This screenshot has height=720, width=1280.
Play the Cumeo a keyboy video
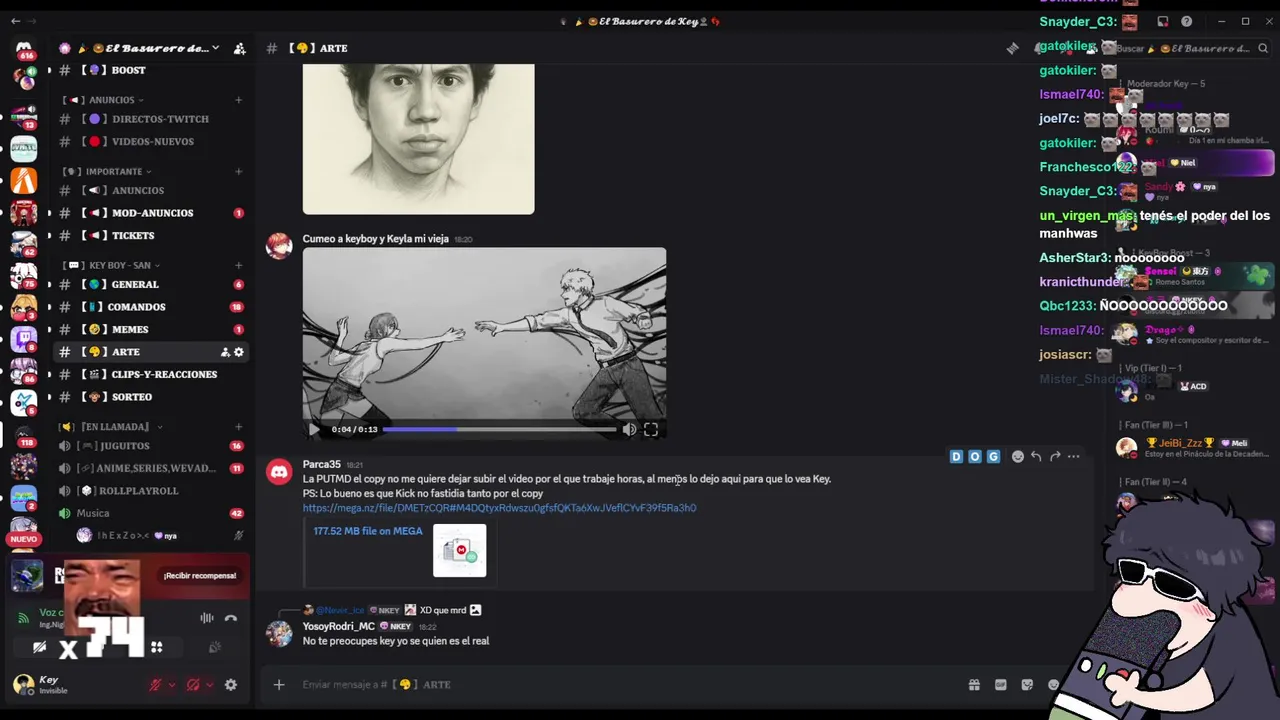point(314,430)
